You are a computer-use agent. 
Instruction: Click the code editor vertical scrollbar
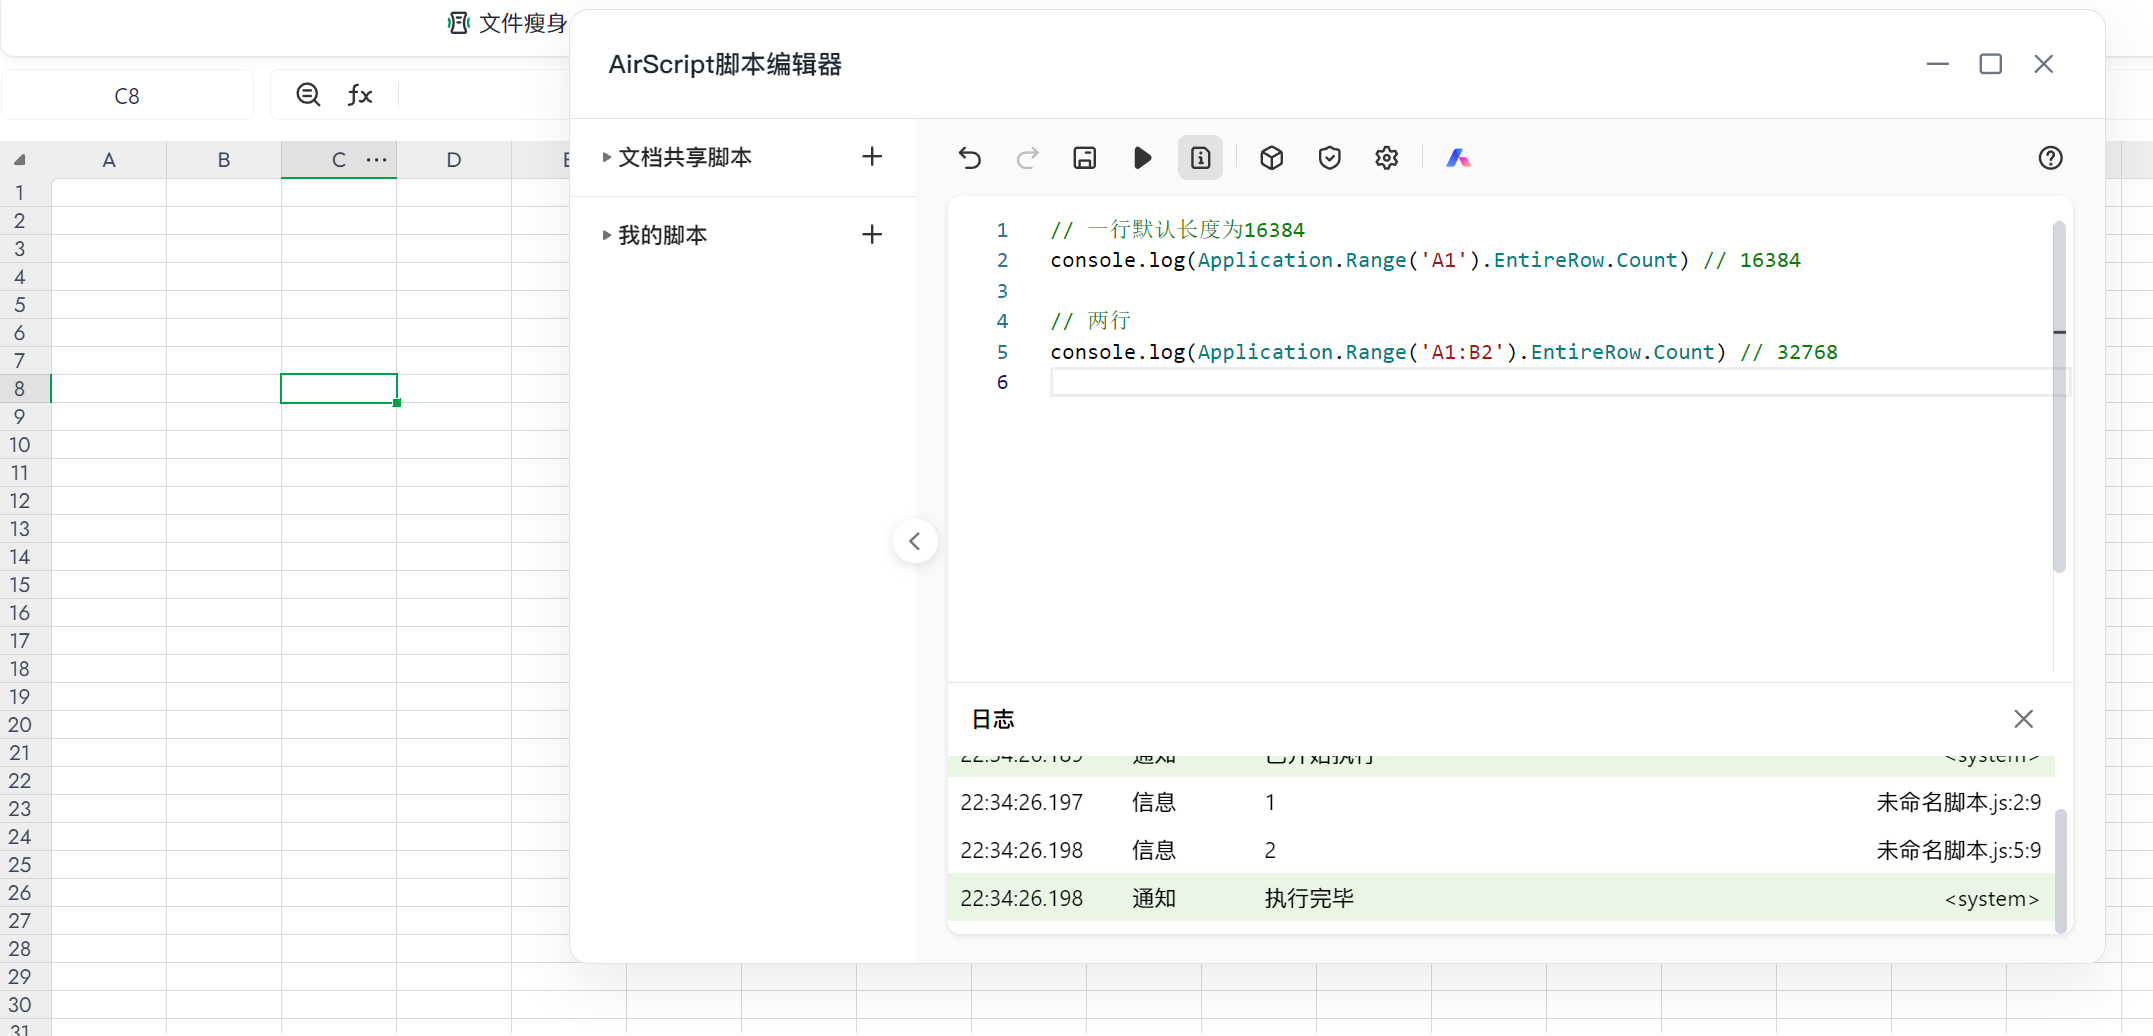[x=2059, y=397]
